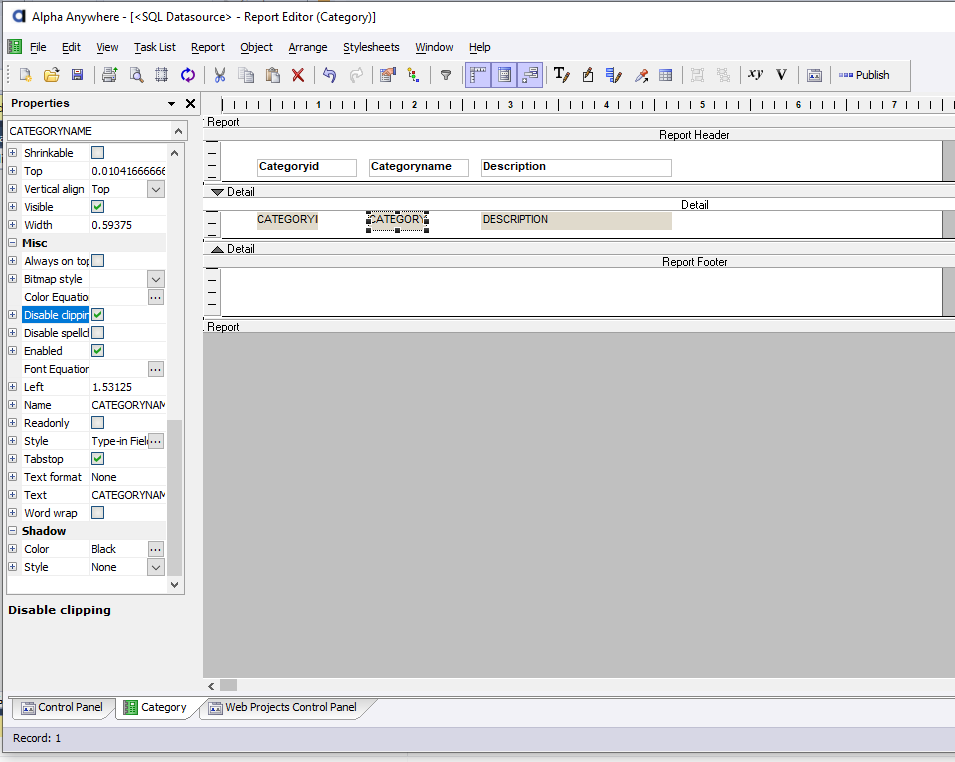Click the Publish button
This screenshot has width=955, height=762.
[864, 75]
